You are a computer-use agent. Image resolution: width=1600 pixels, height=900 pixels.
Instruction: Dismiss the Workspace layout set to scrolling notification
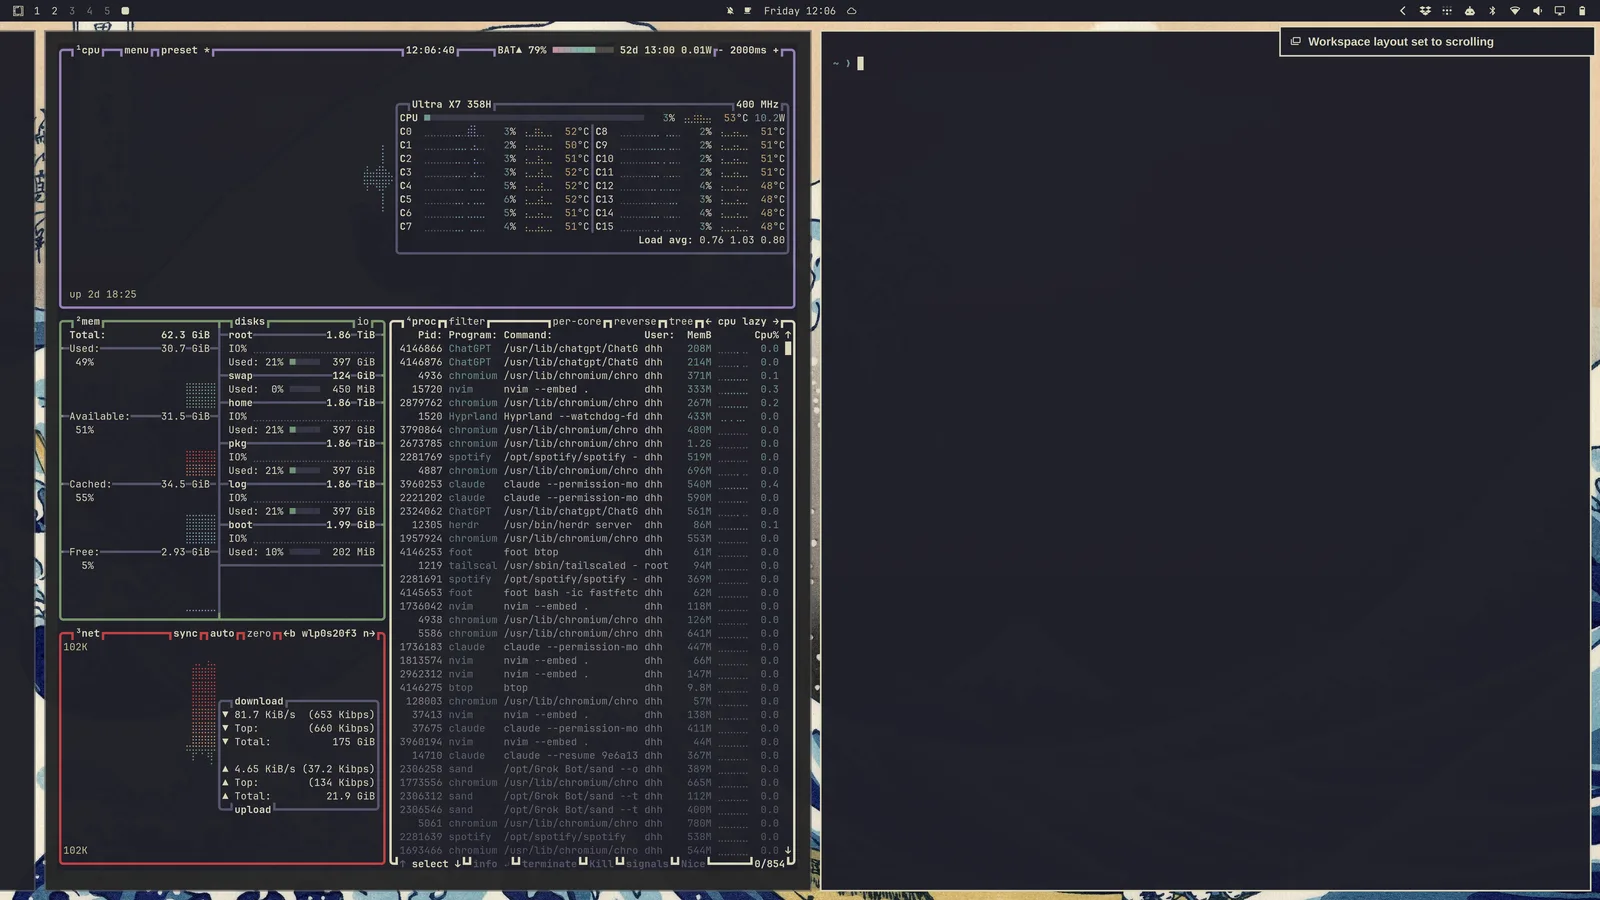1436,42
